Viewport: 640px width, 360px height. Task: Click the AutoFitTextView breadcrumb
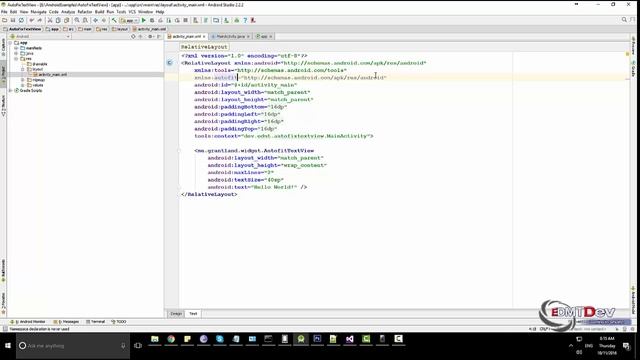coord(22,29)
